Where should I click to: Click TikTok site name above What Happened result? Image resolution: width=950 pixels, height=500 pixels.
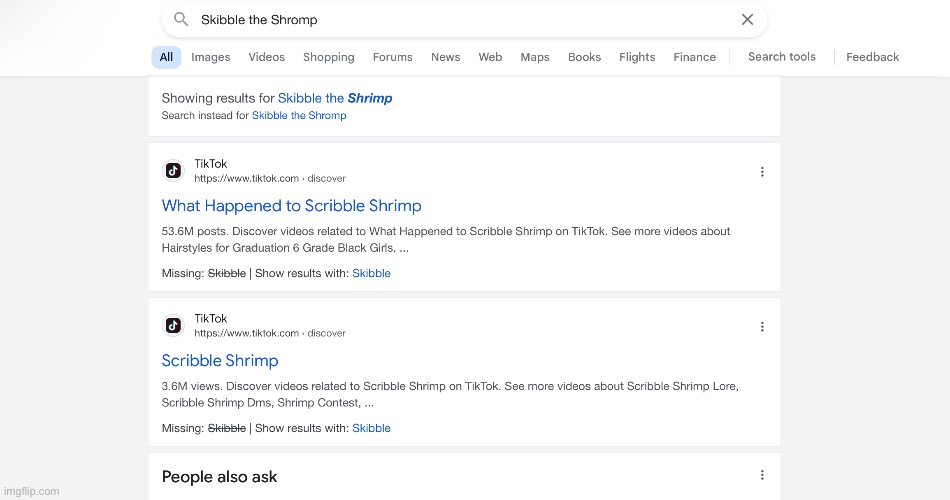click(210, 164)
